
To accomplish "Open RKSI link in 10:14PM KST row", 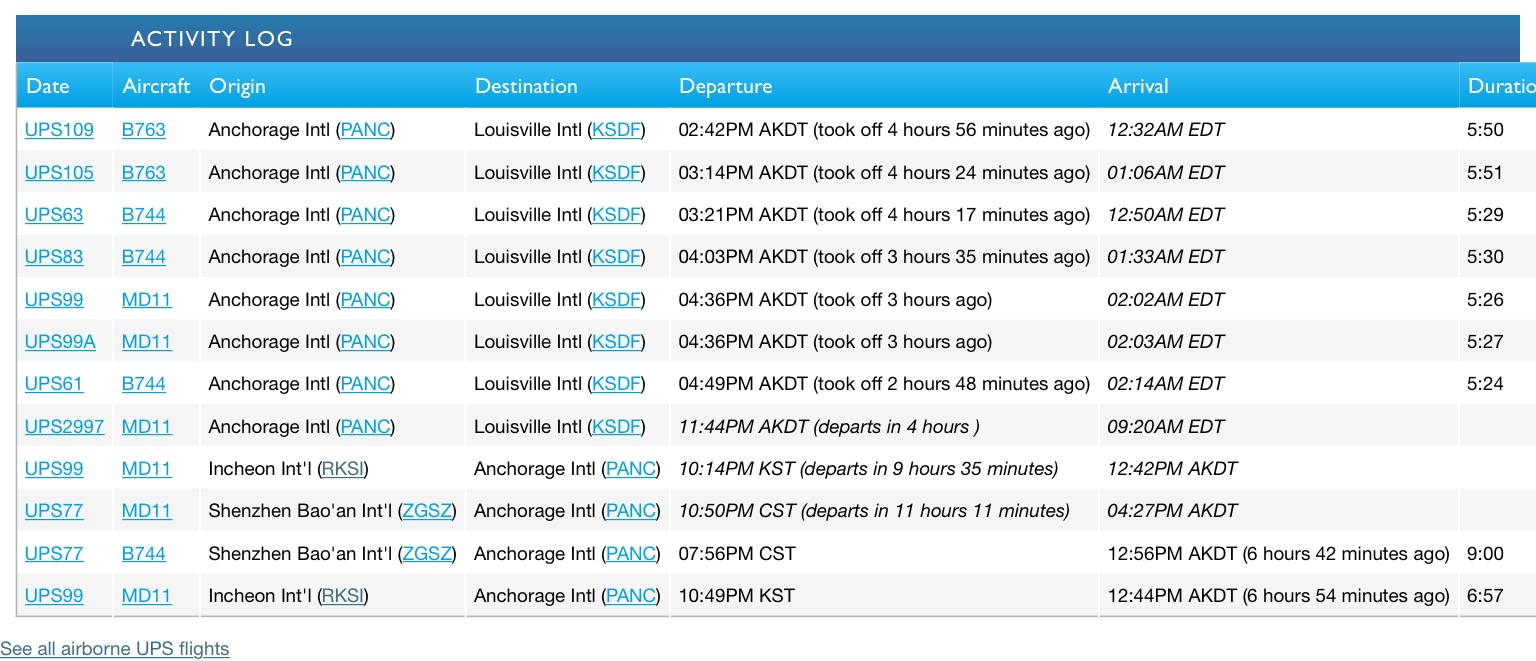I will point(342,468).
